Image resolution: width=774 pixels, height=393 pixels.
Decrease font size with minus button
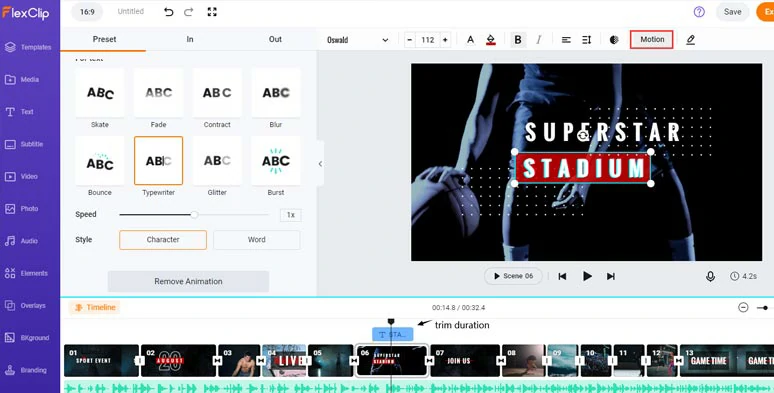pos(409,40)
